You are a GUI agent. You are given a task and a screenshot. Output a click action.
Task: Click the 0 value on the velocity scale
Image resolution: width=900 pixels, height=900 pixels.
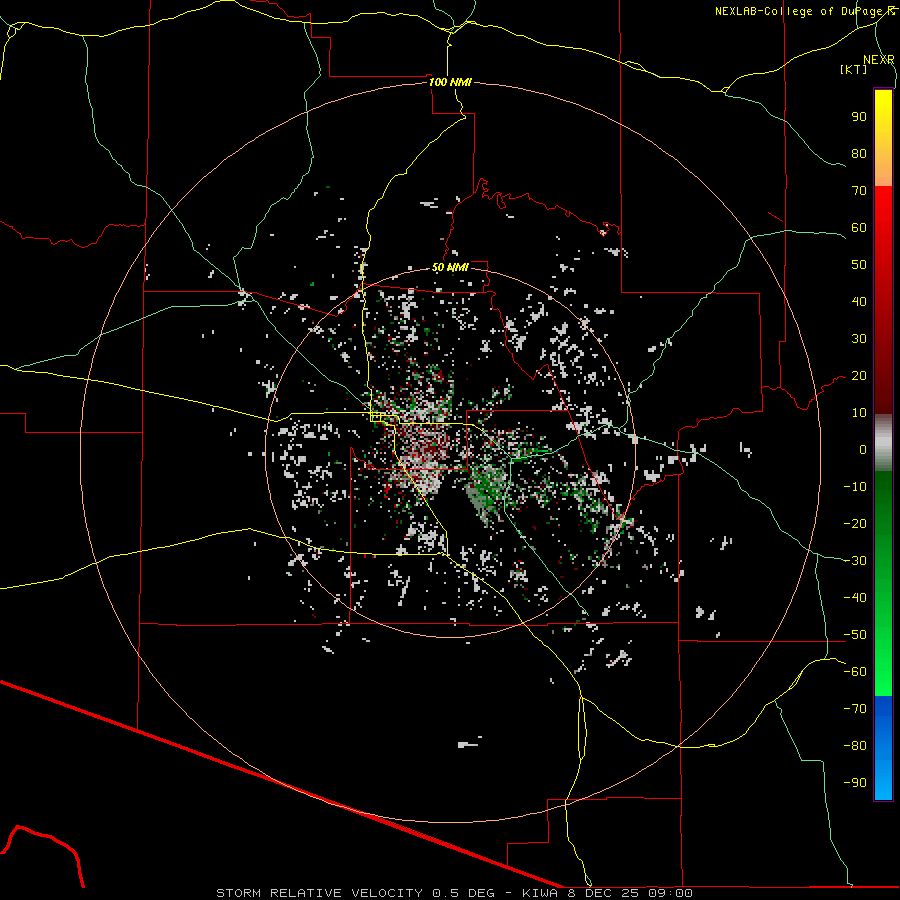click(x=863, y=450)
